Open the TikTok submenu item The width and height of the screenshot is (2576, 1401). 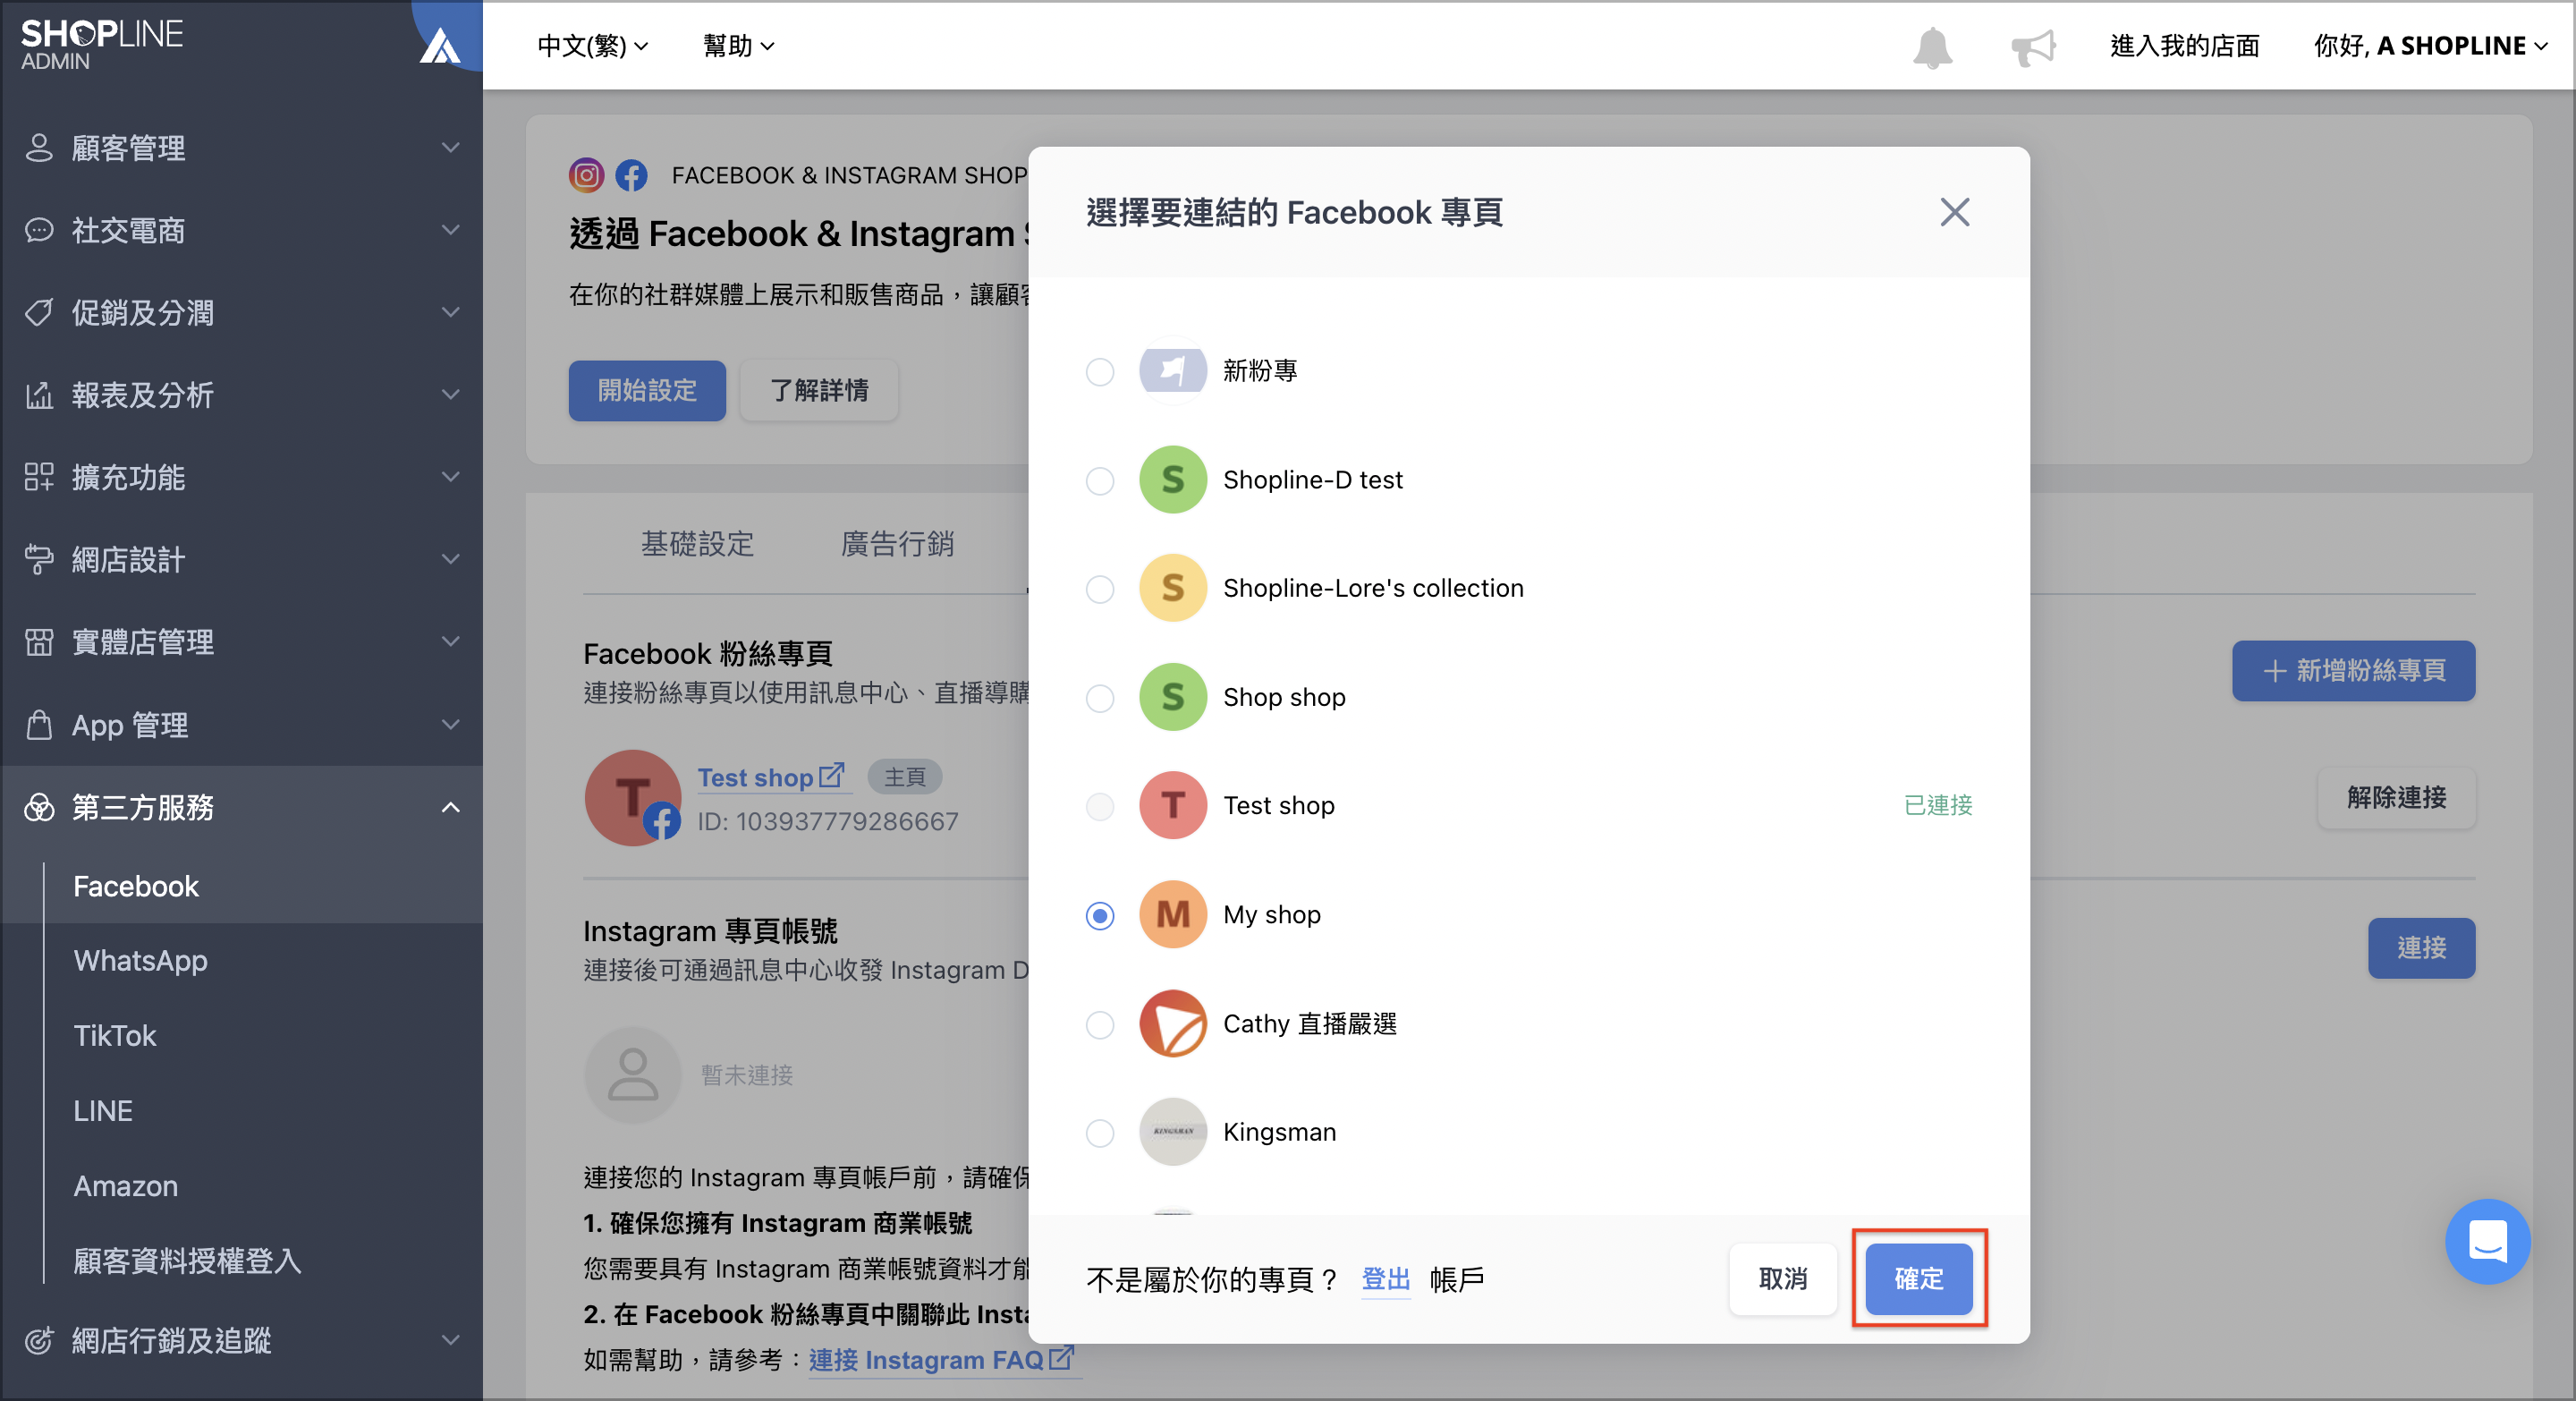[115, 1036]
